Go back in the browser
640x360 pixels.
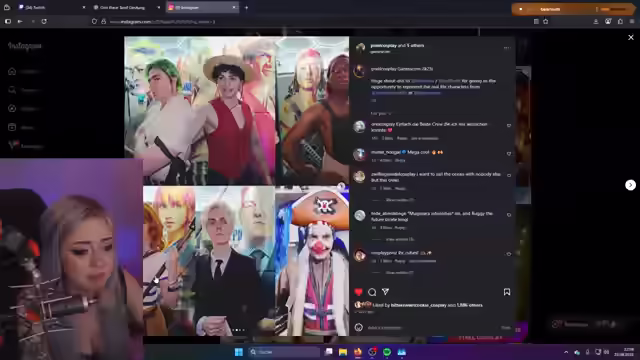click(20, 21)
